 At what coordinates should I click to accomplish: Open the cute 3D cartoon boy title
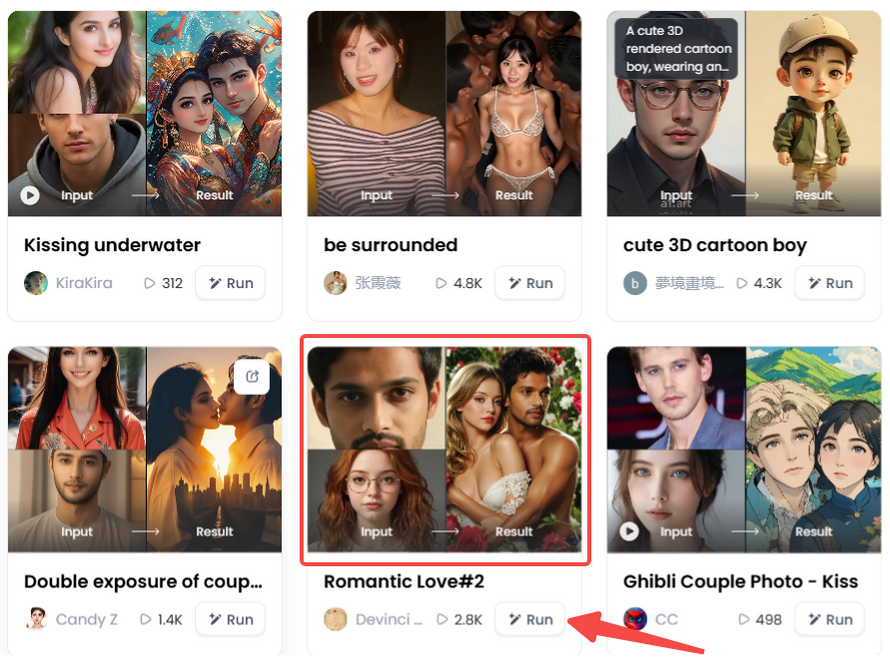pyautogui.click(x=714, y=245)
